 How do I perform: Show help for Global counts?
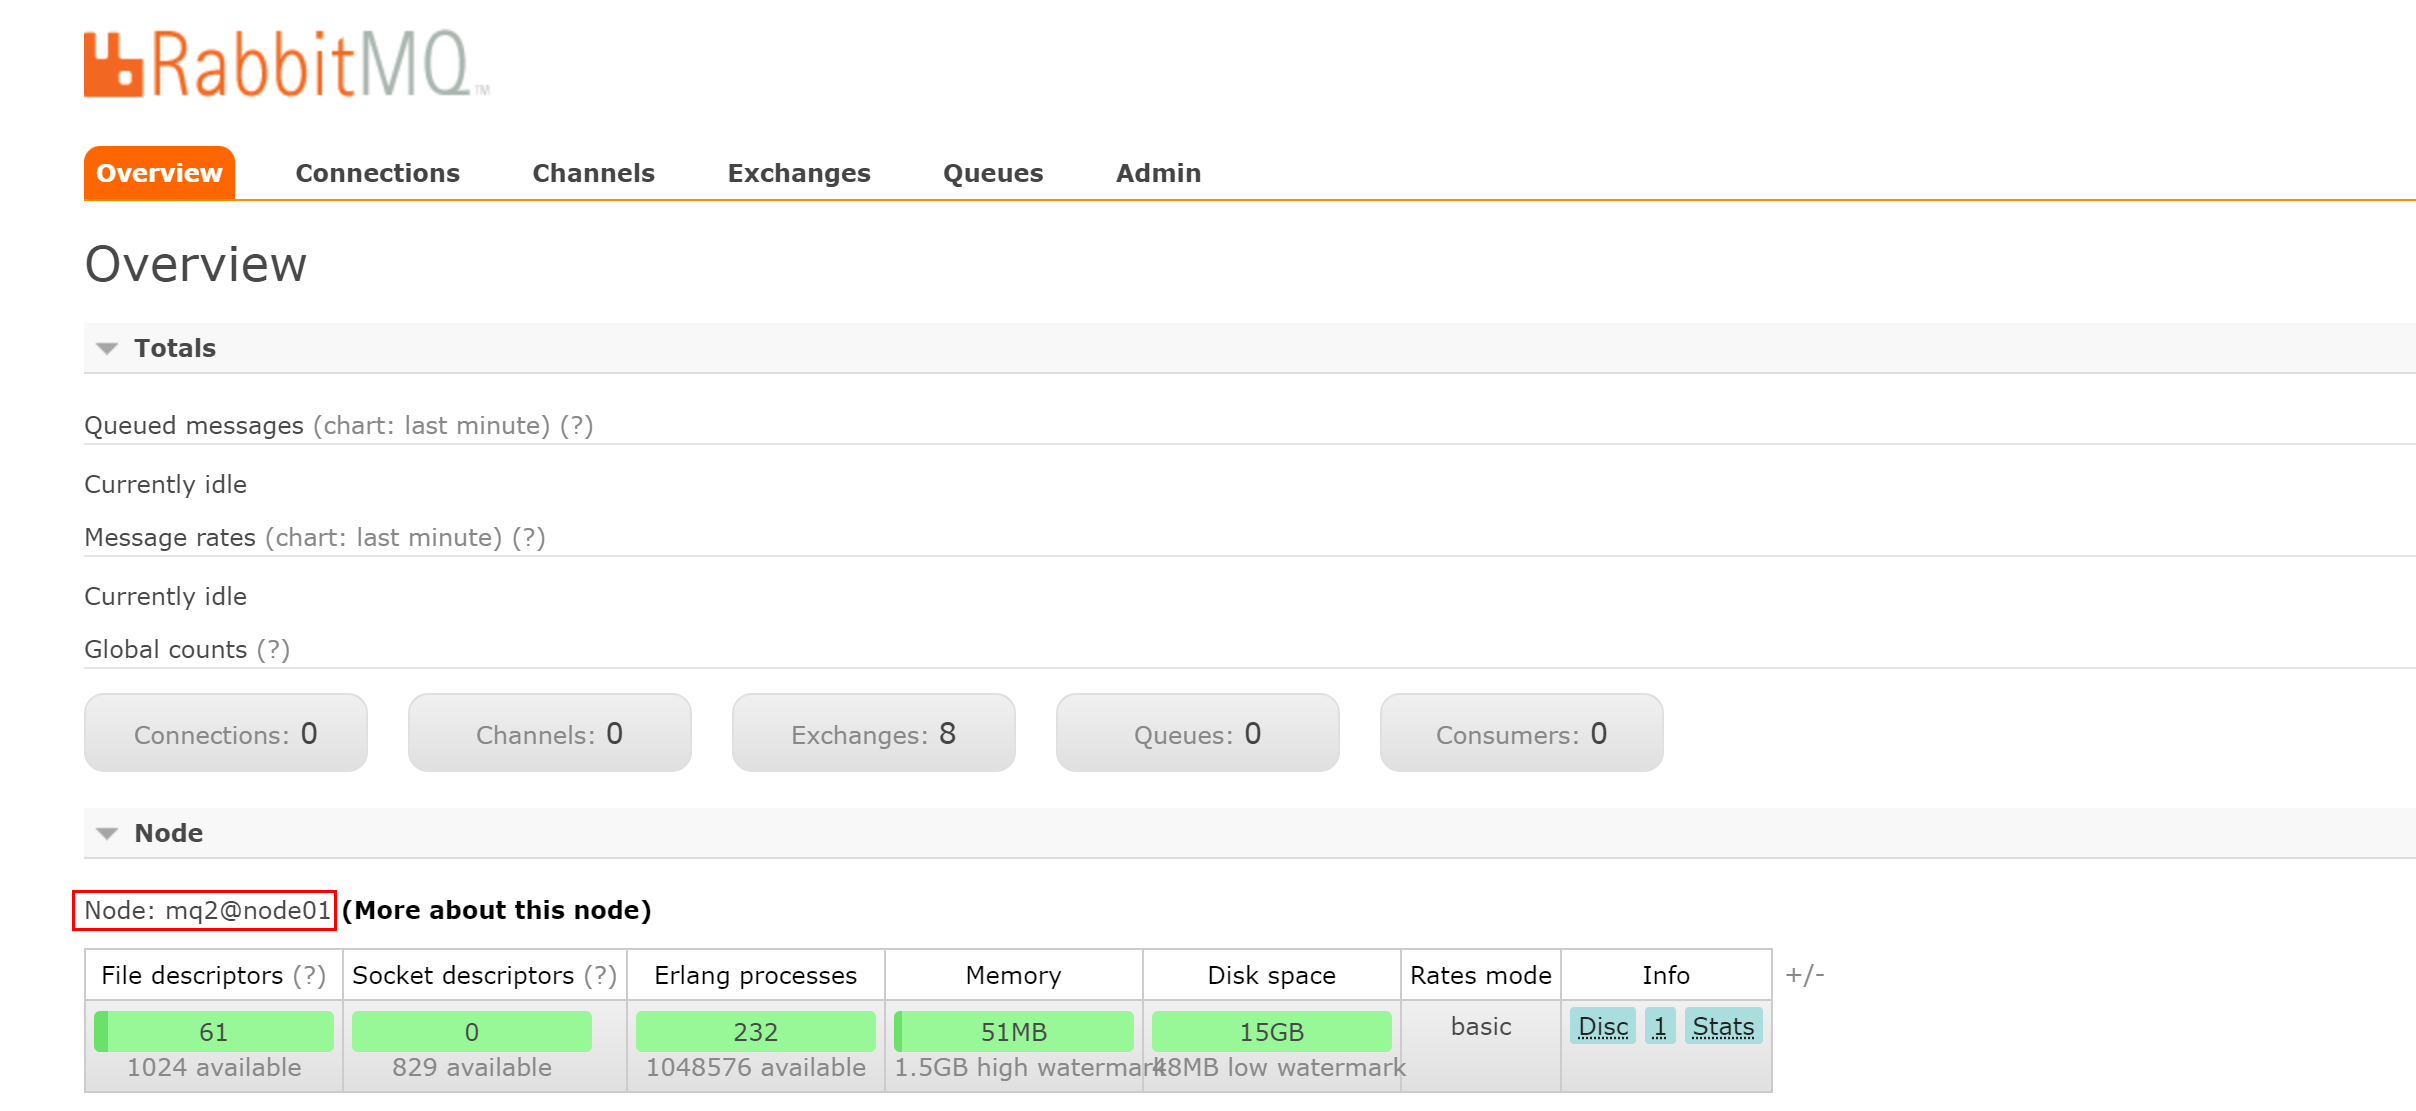tap(273, 650)
